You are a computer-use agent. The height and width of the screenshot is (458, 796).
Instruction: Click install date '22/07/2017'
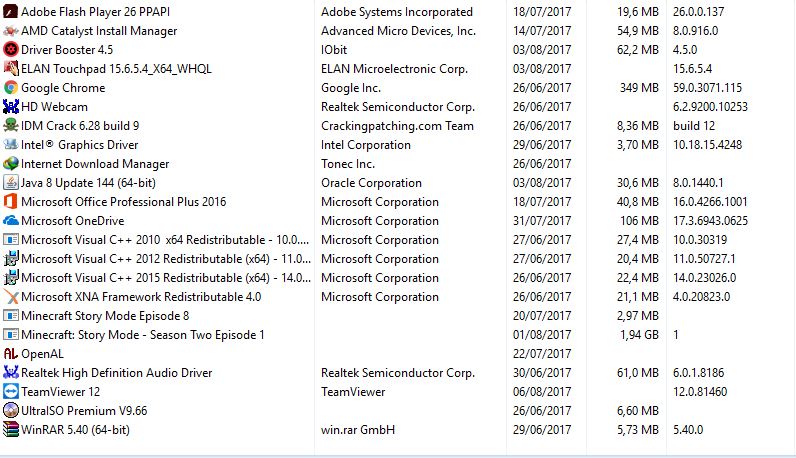tap(542, 354)
